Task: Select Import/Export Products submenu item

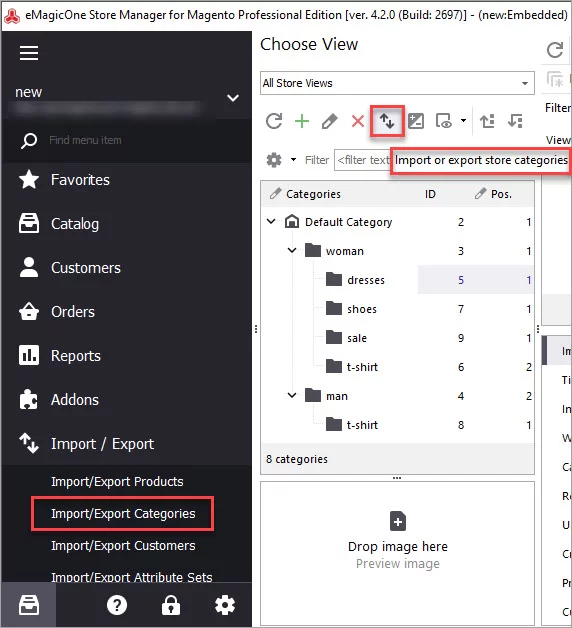Action: tap(117, 481)
